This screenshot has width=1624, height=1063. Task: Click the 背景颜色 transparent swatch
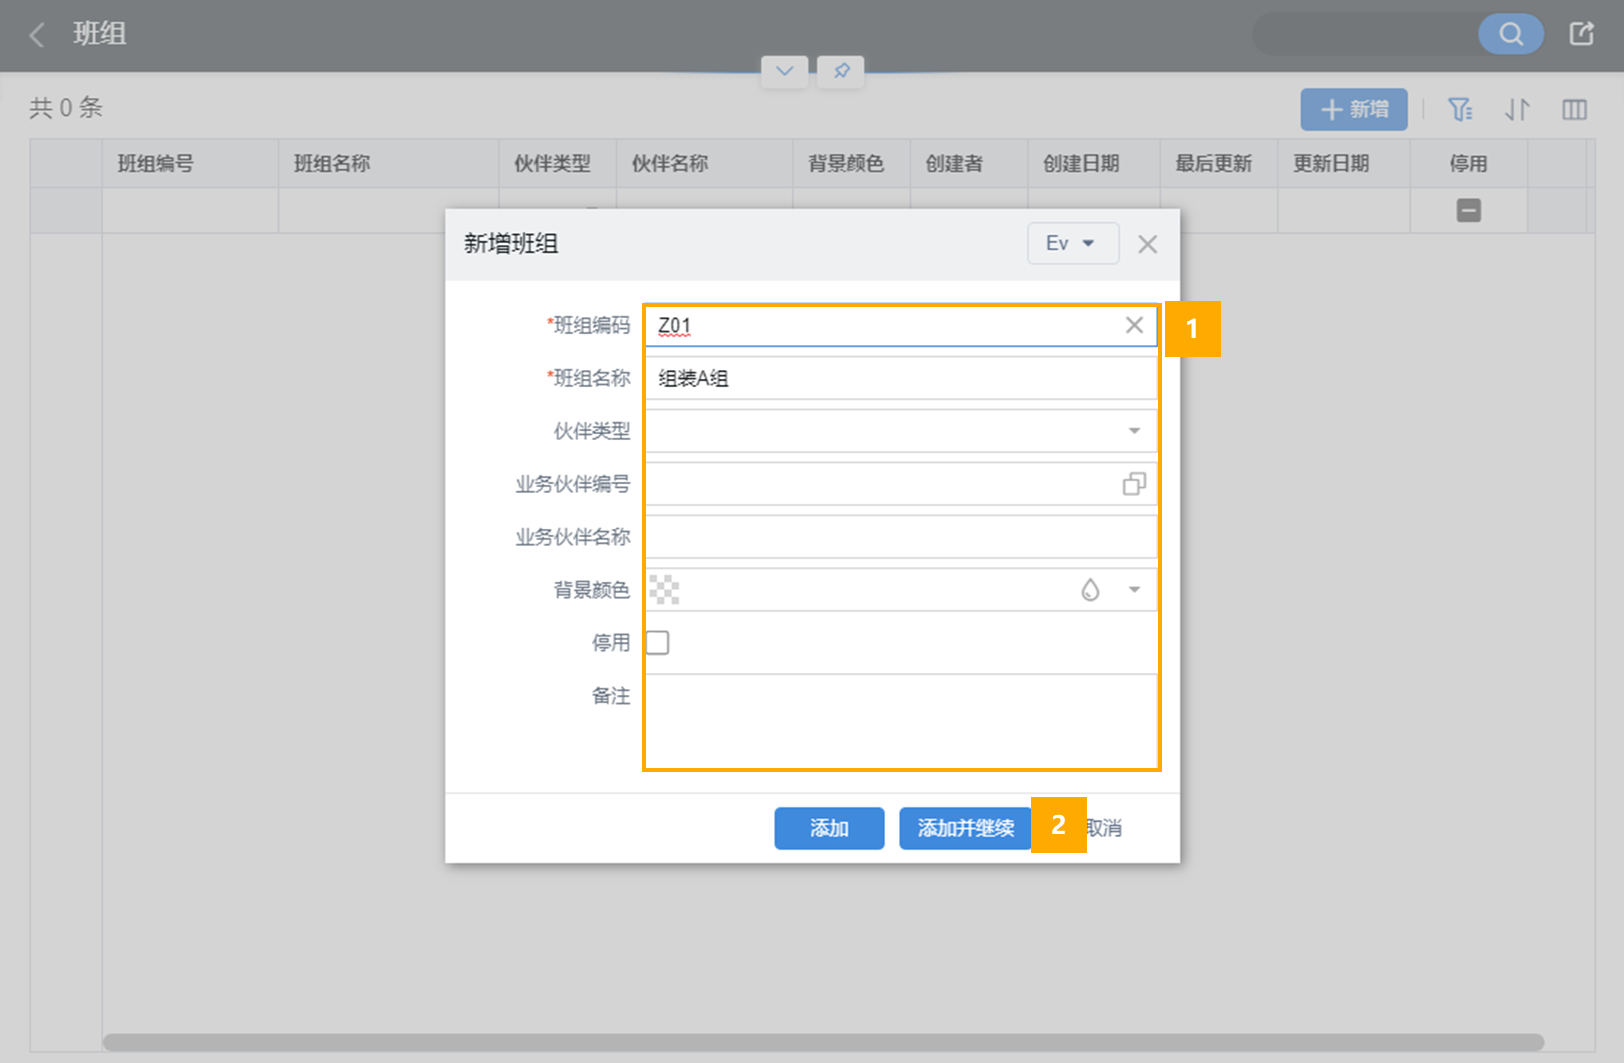pos(664,590)
